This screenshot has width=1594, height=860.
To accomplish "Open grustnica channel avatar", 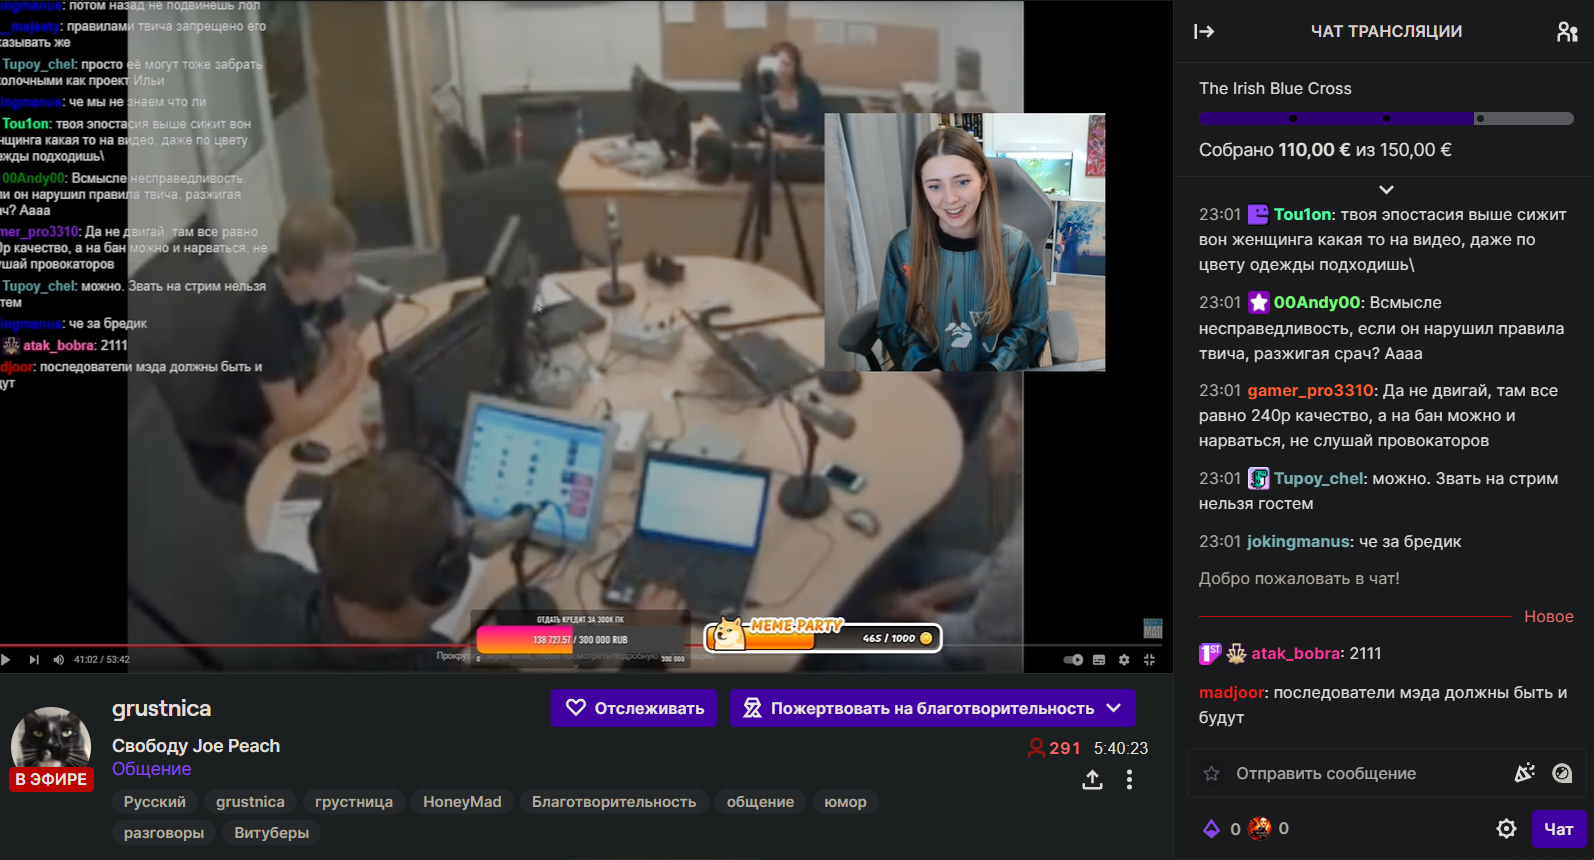I will click(51, 747).
